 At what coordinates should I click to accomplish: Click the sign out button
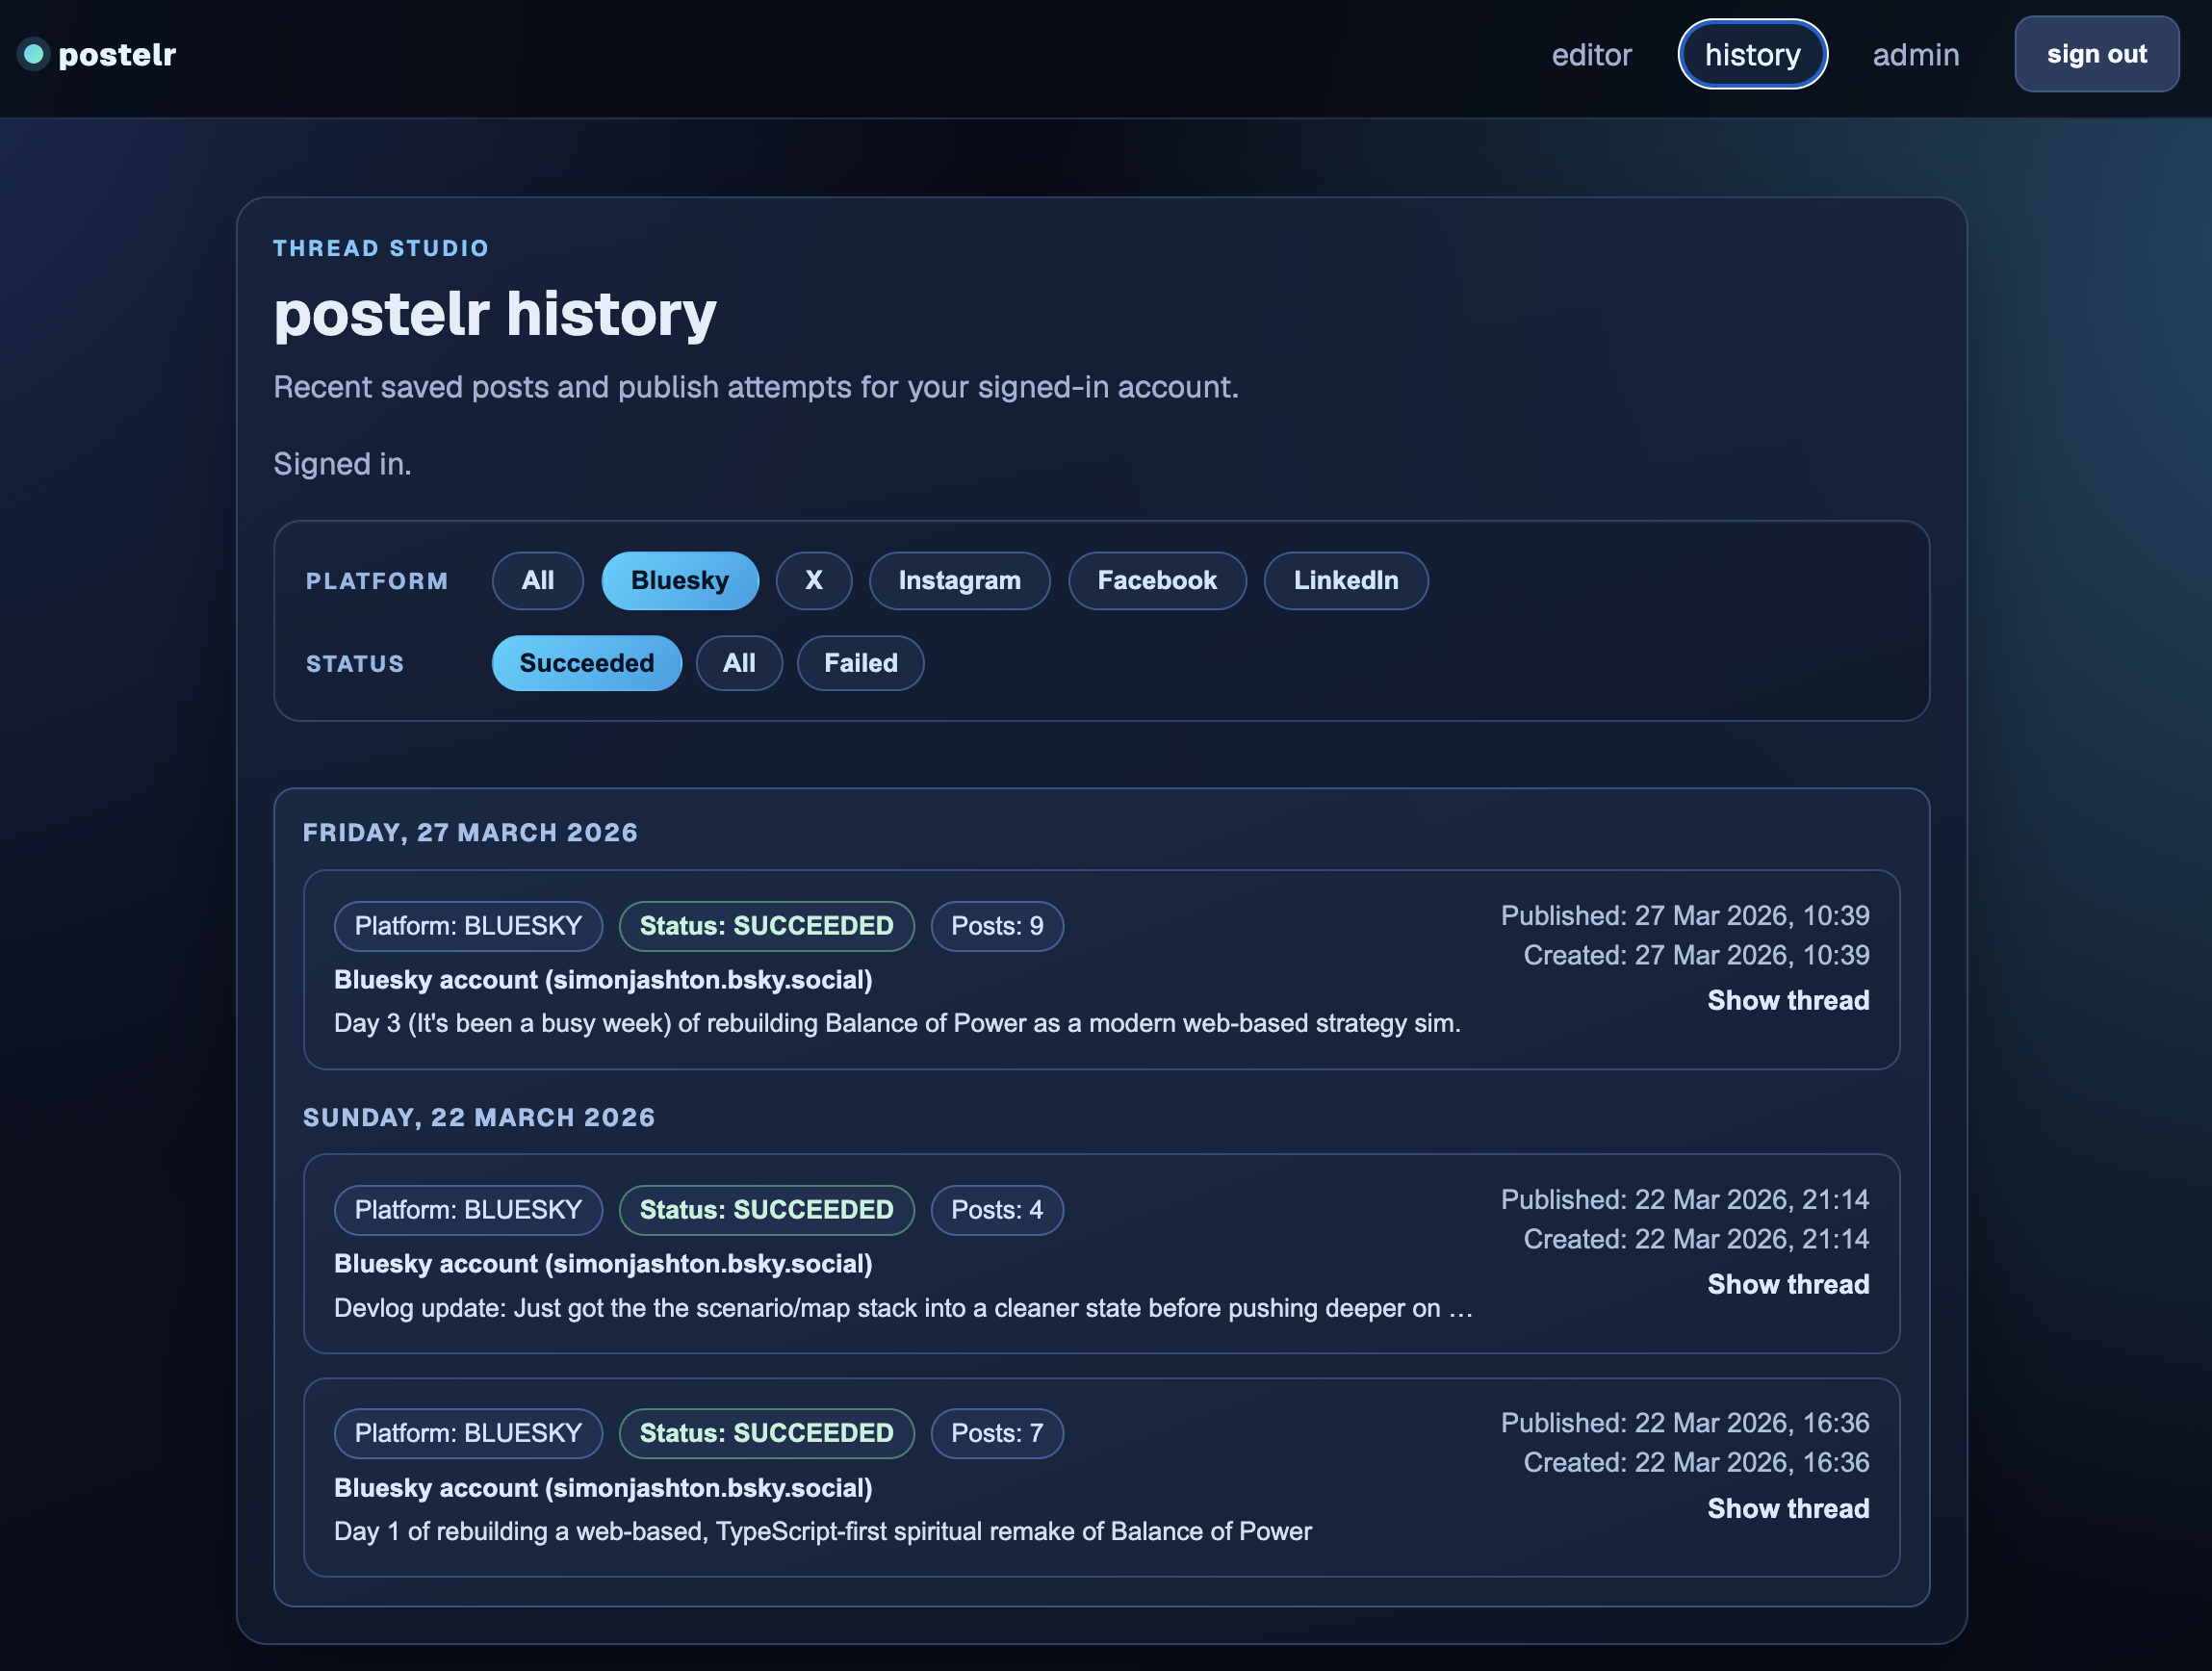tap(2096, 54)
